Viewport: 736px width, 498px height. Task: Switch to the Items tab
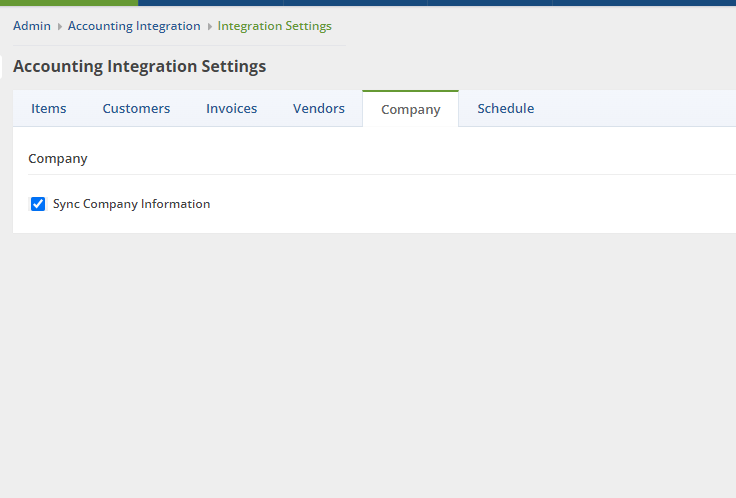coord(49,109)
